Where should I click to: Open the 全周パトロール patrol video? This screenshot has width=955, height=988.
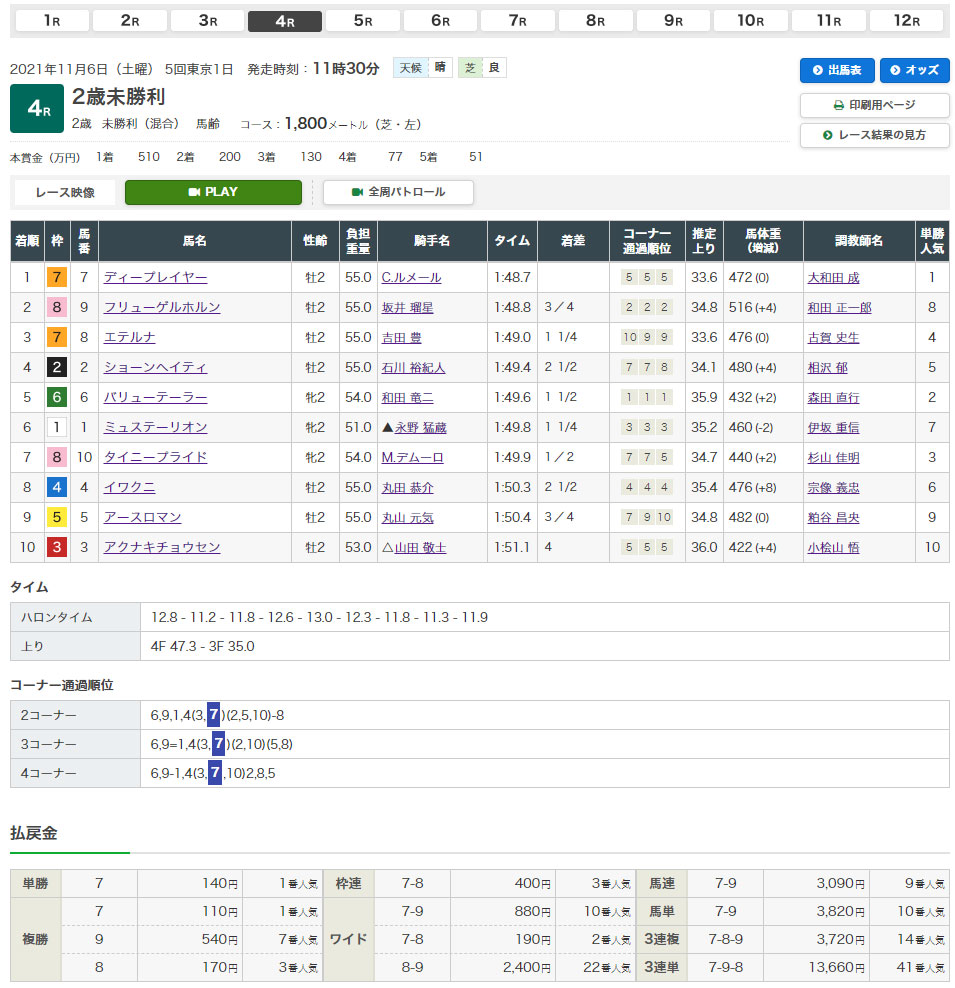point(398,192)
